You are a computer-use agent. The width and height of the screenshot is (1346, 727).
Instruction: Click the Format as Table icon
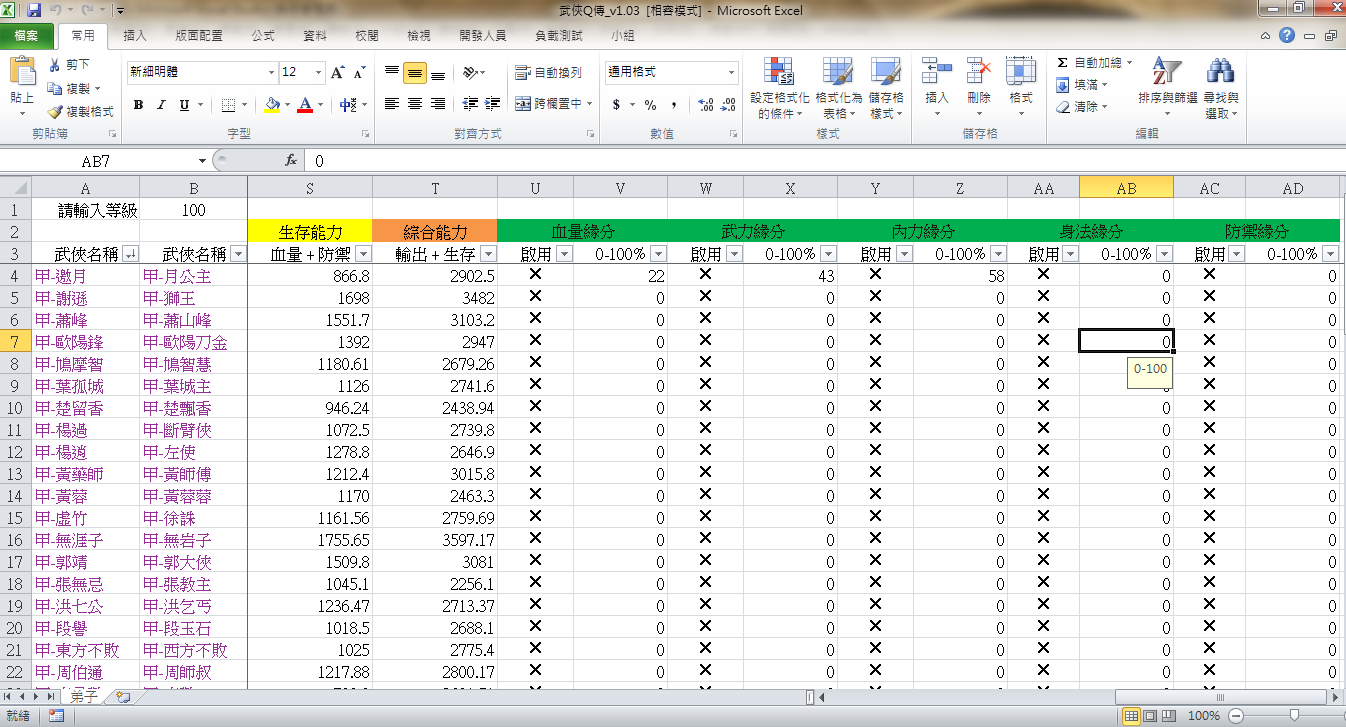coord(838,72)
